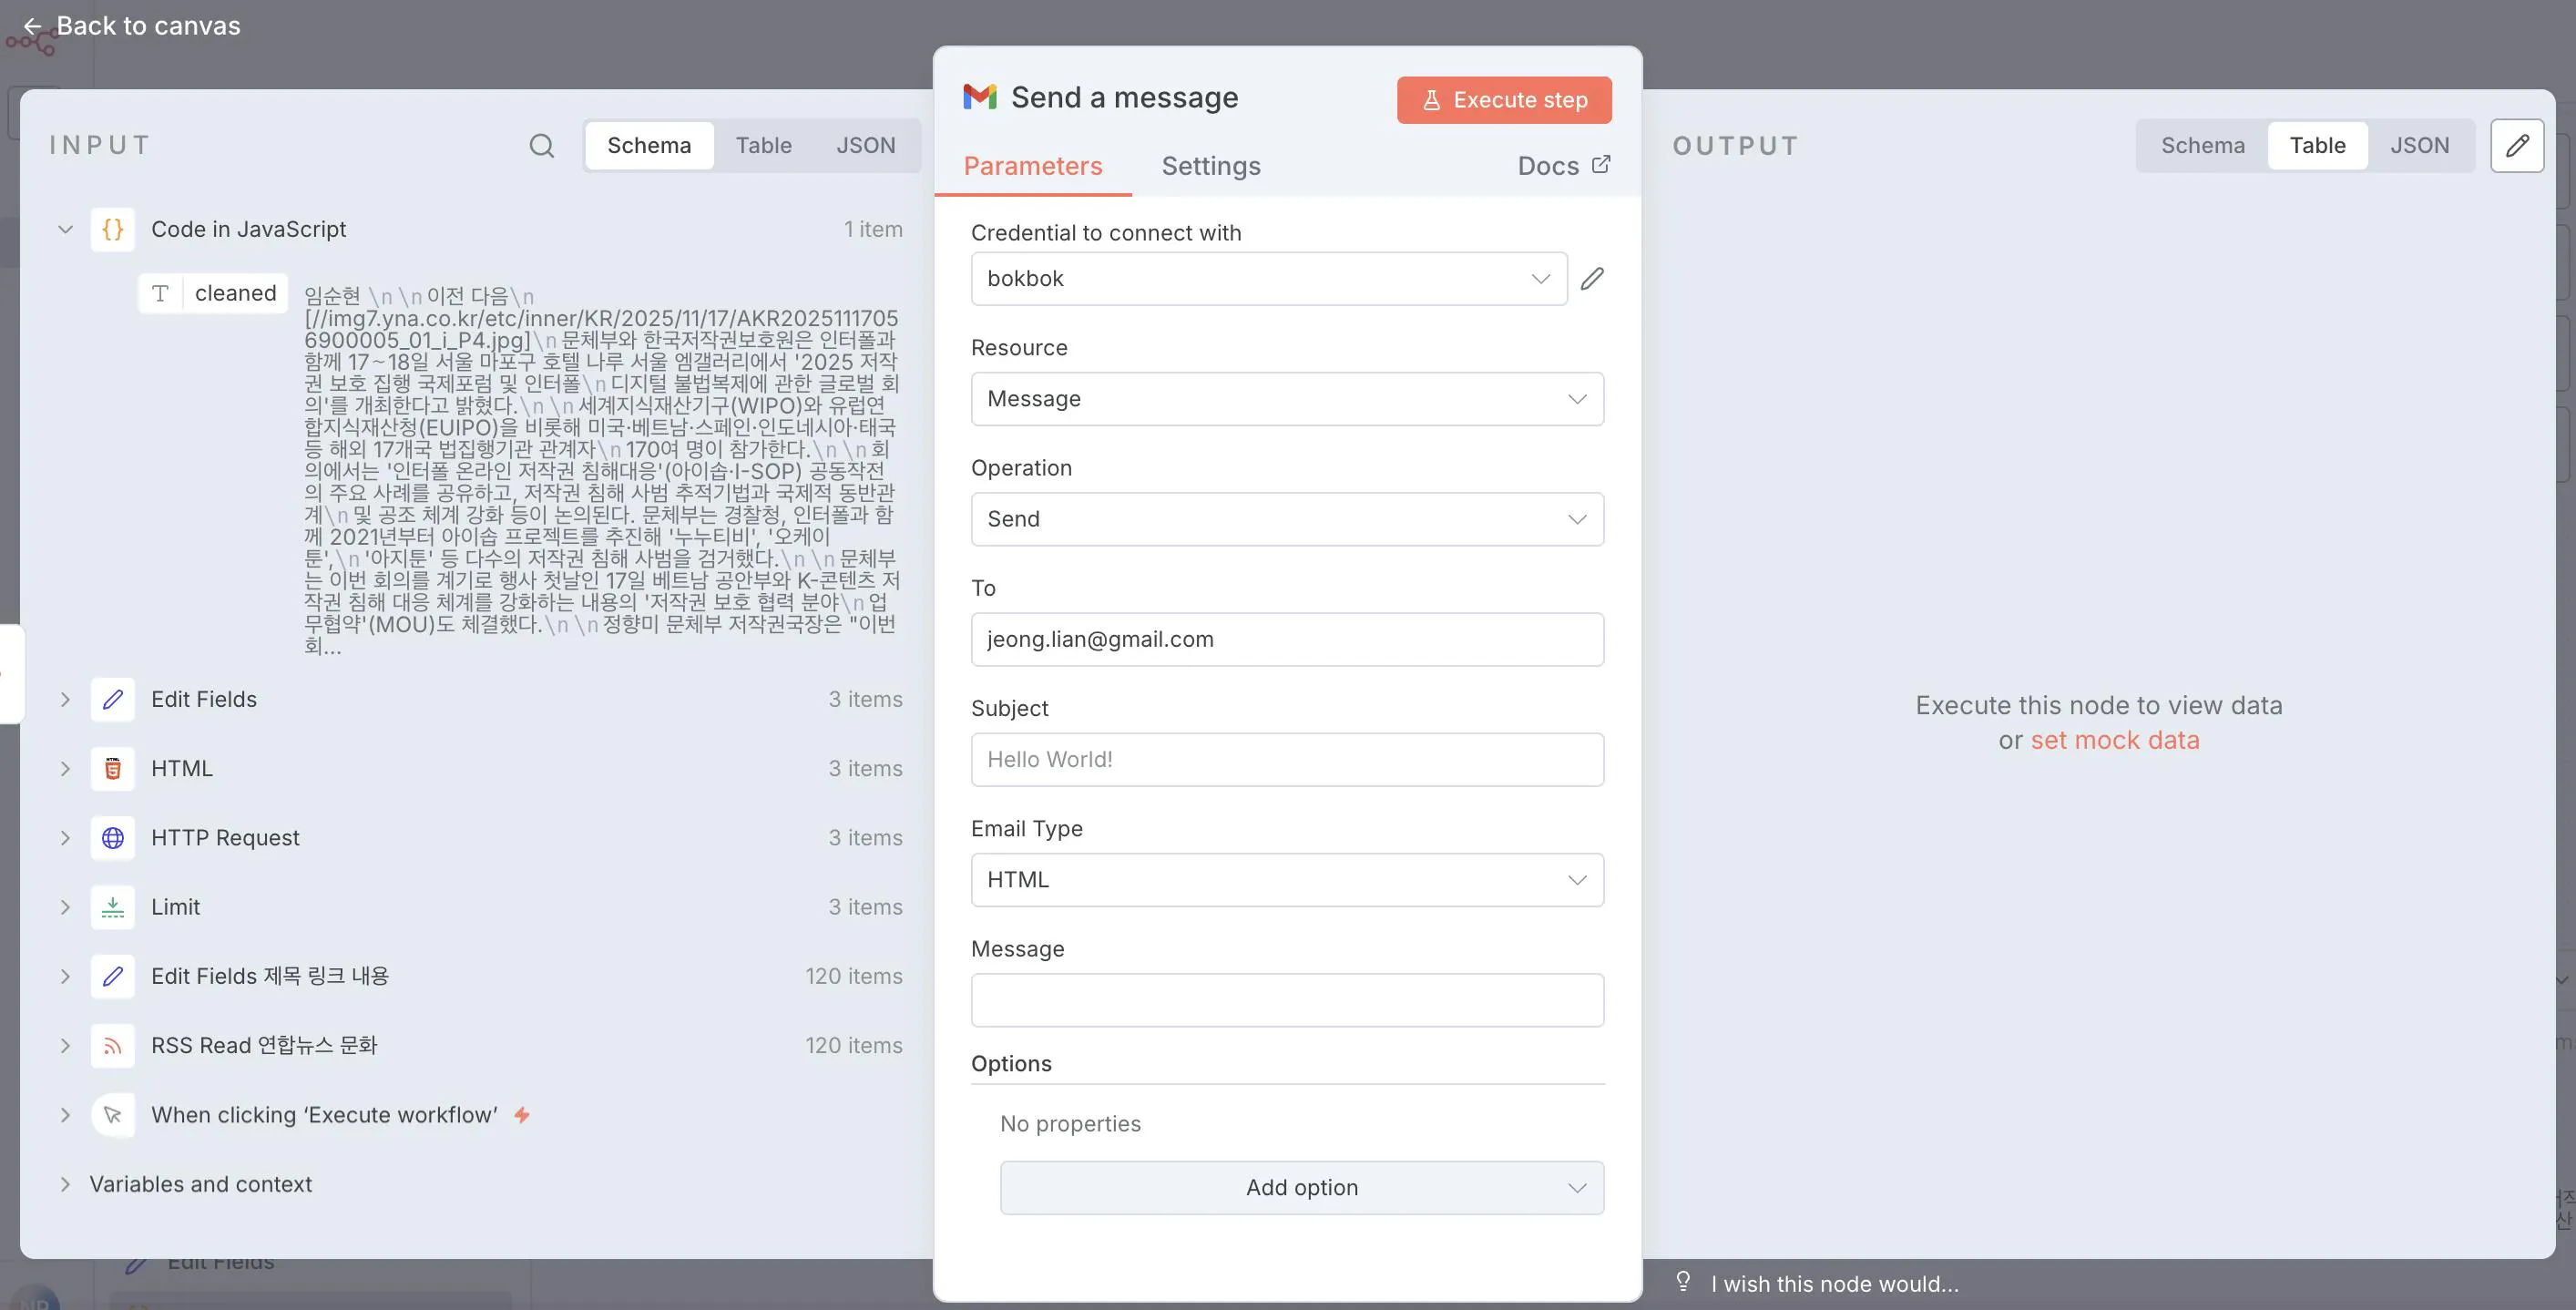
Task: Expand Variables and context section
Action: 66,1184
